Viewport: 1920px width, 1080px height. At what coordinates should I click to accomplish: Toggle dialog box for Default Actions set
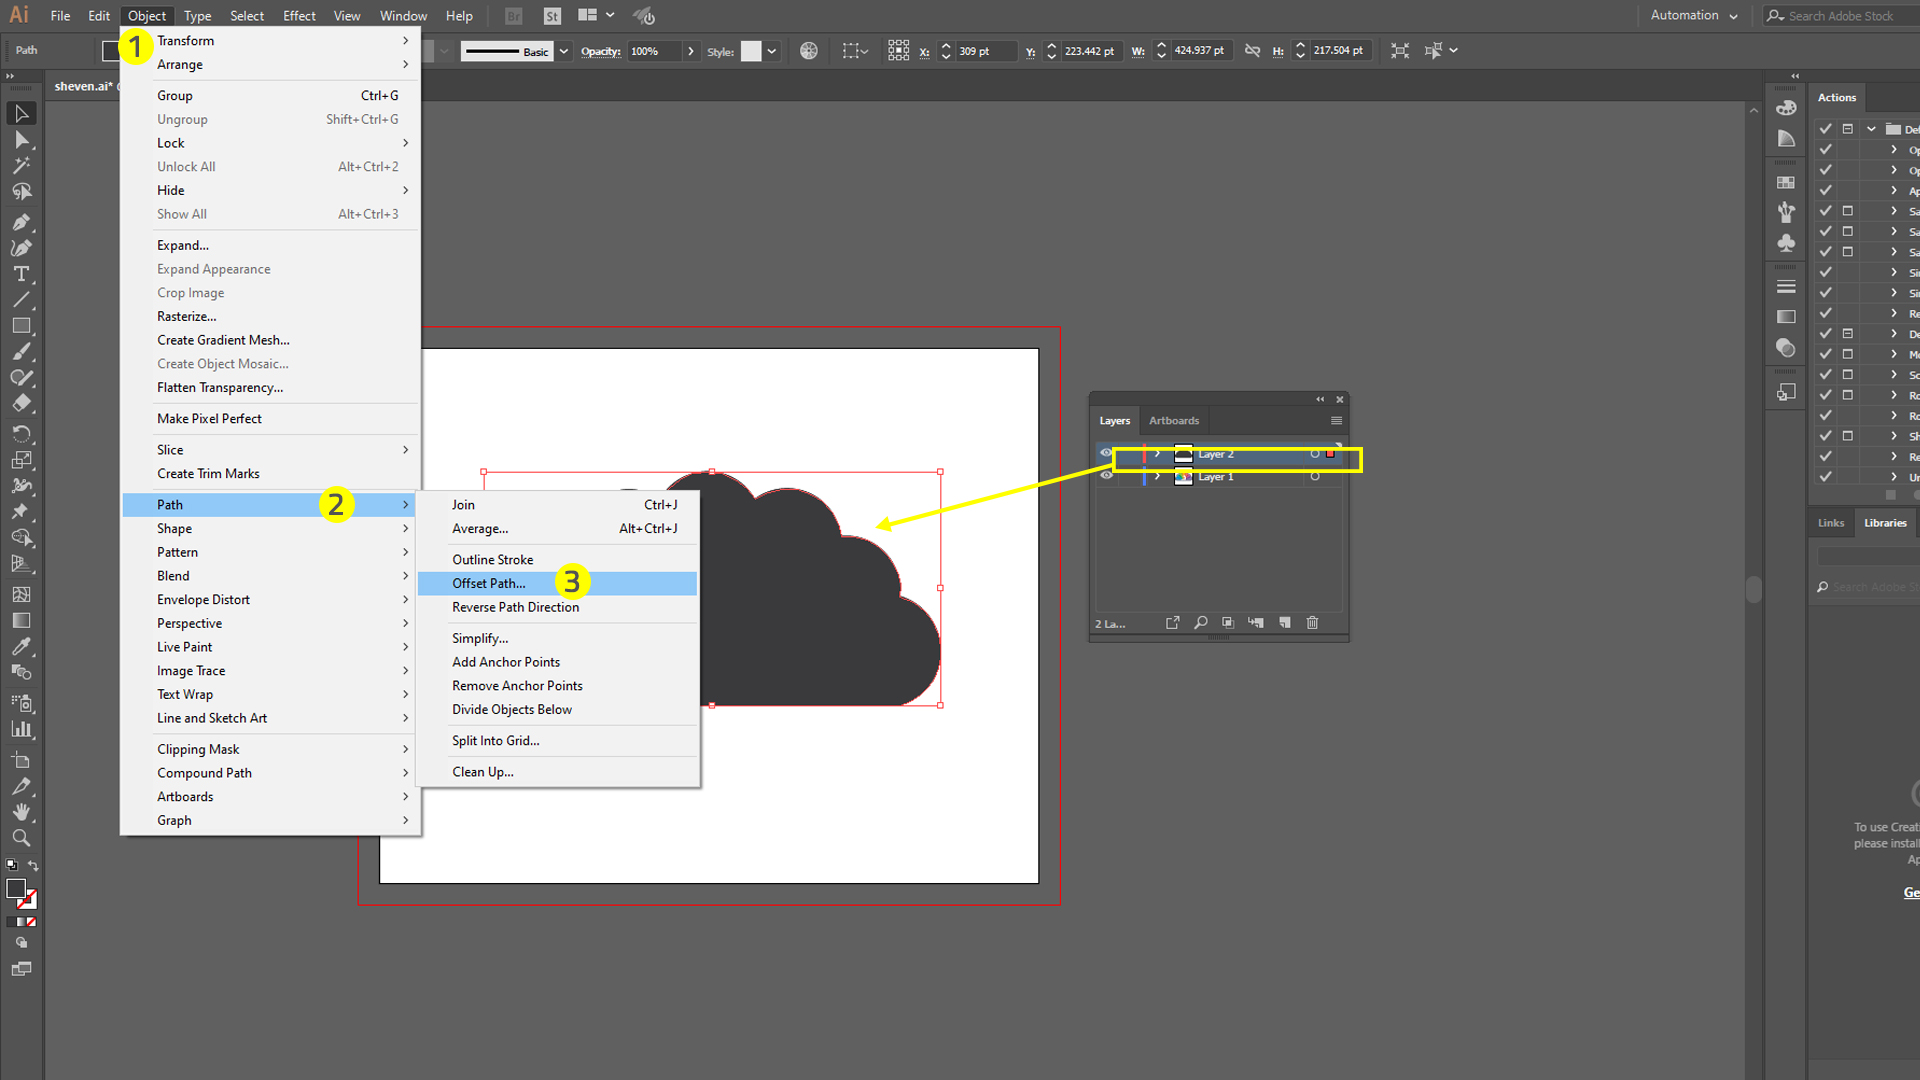click(x=1848, y=129)
